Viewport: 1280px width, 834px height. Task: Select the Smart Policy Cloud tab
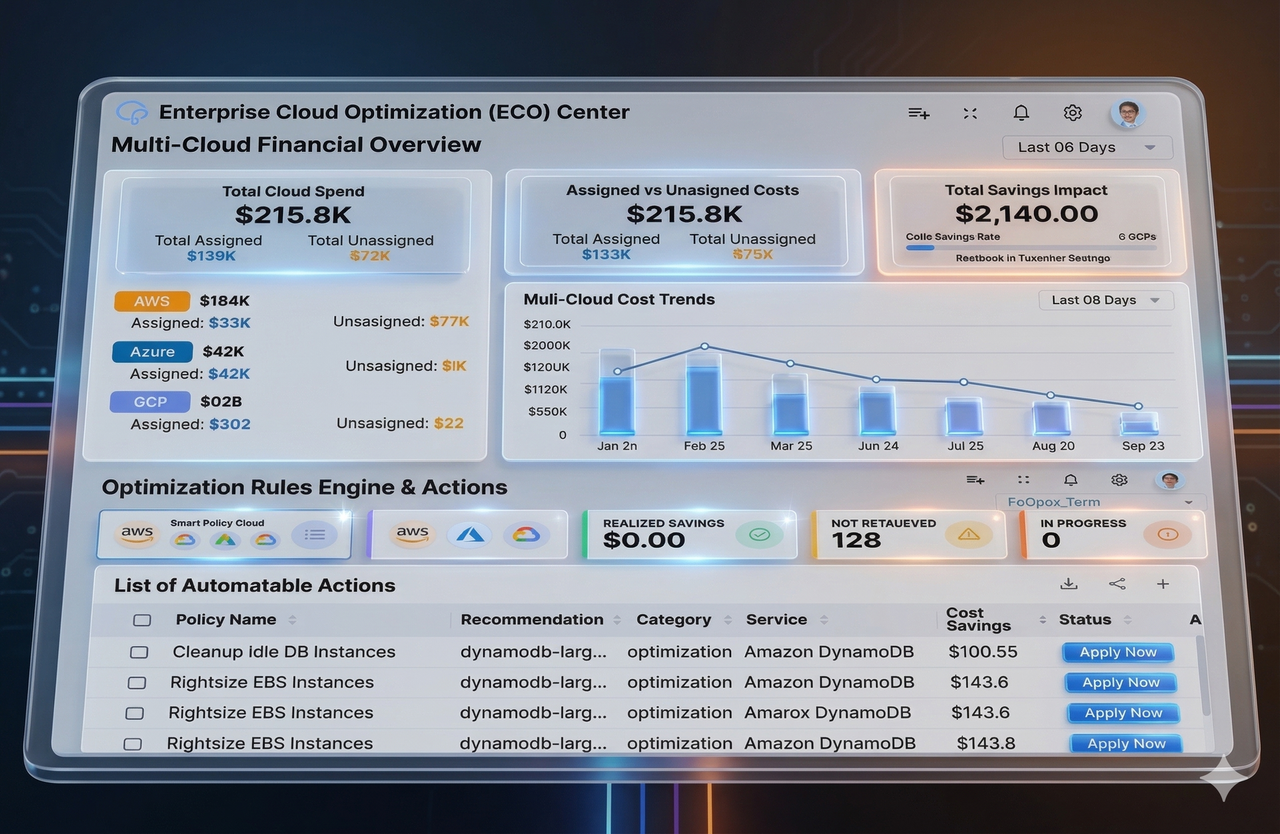pyautogui.click(x=222, y=533)
